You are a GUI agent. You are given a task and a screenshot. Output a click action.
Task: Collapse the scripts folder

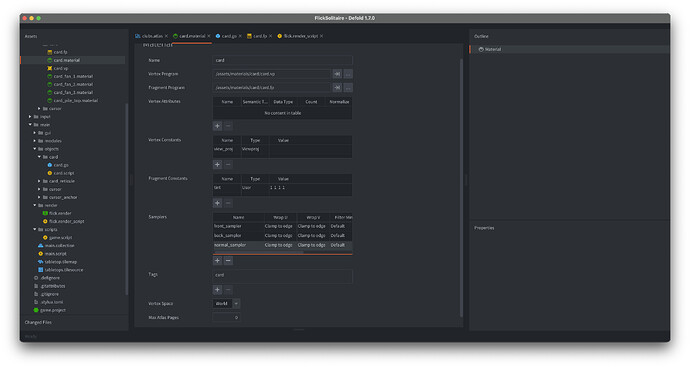35,229
